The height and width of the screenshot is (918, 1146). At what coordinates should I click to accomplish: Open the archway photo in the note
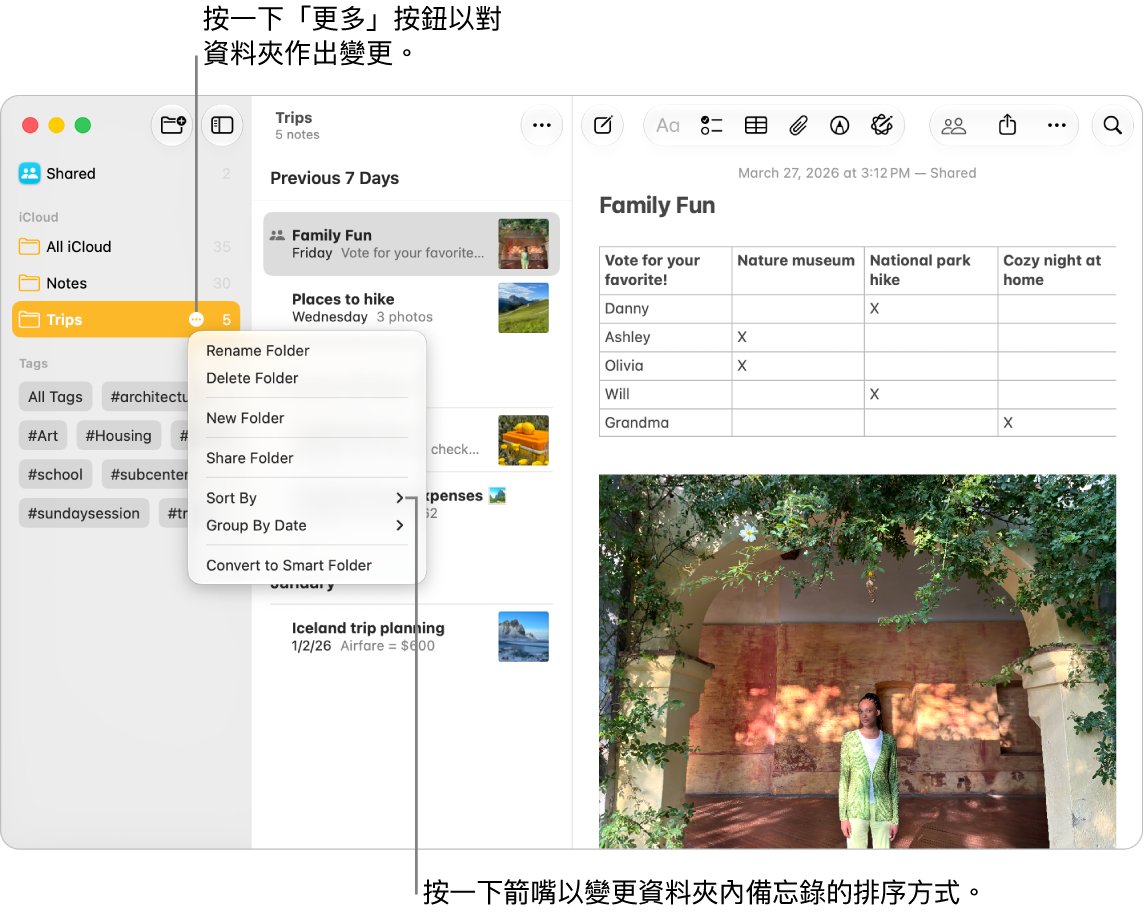coord(857,661)
